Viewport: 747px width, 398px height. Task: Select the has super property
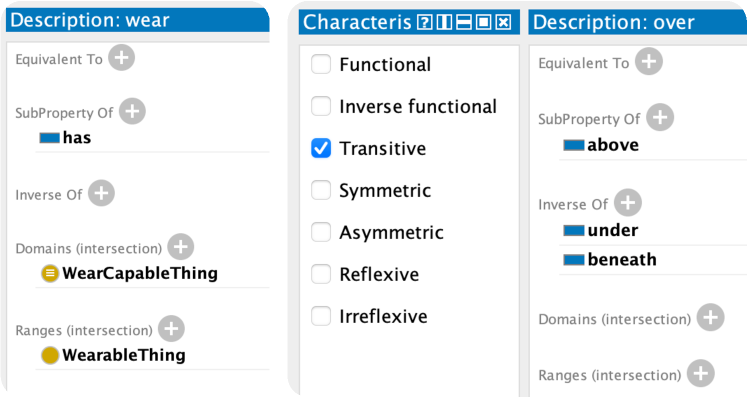(77, 138)
